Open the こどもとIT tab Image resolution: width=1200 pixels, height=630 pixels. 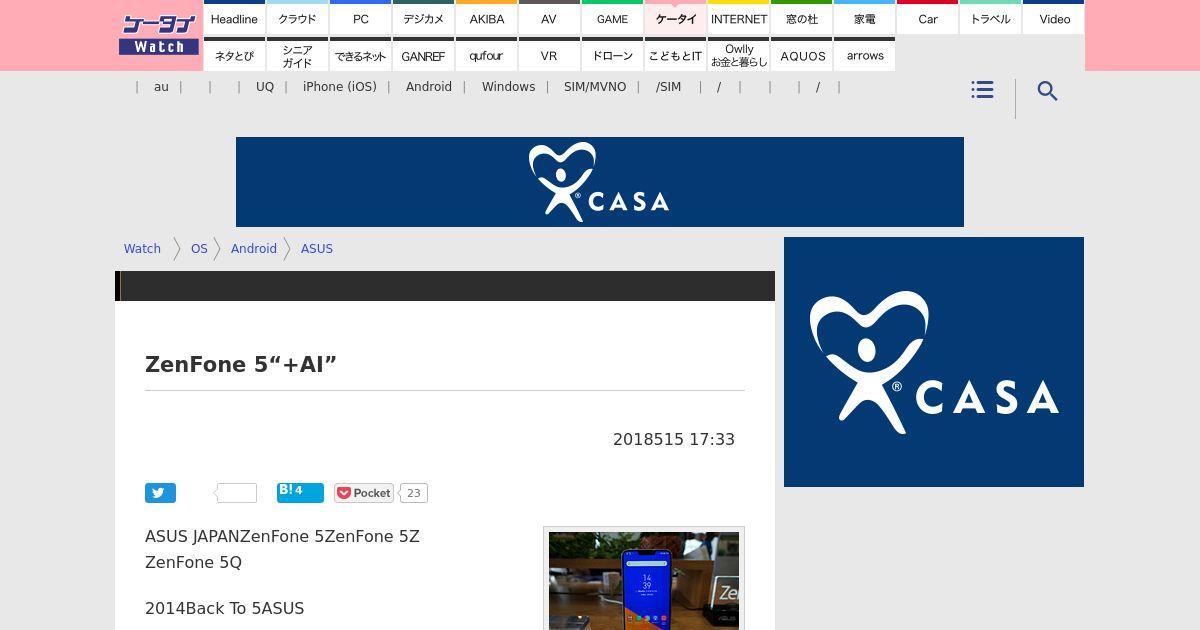(x=675, y=56)
